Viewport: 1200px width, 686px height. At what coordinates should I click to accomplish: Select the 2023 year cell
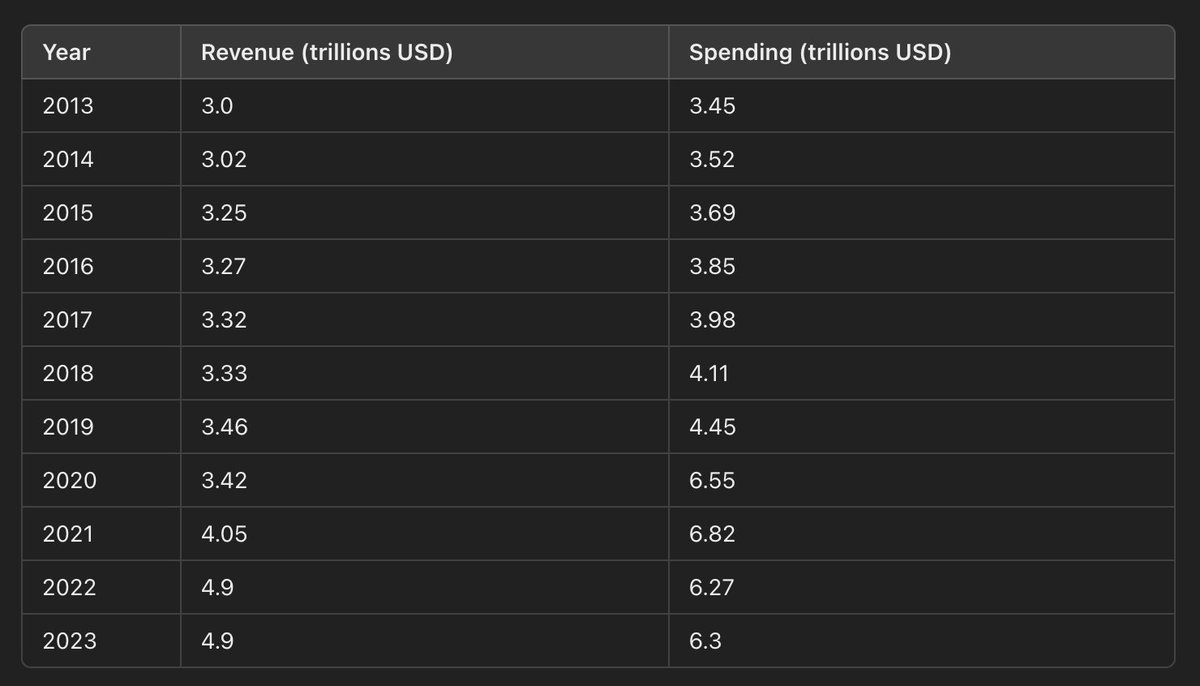pos(69,641)
